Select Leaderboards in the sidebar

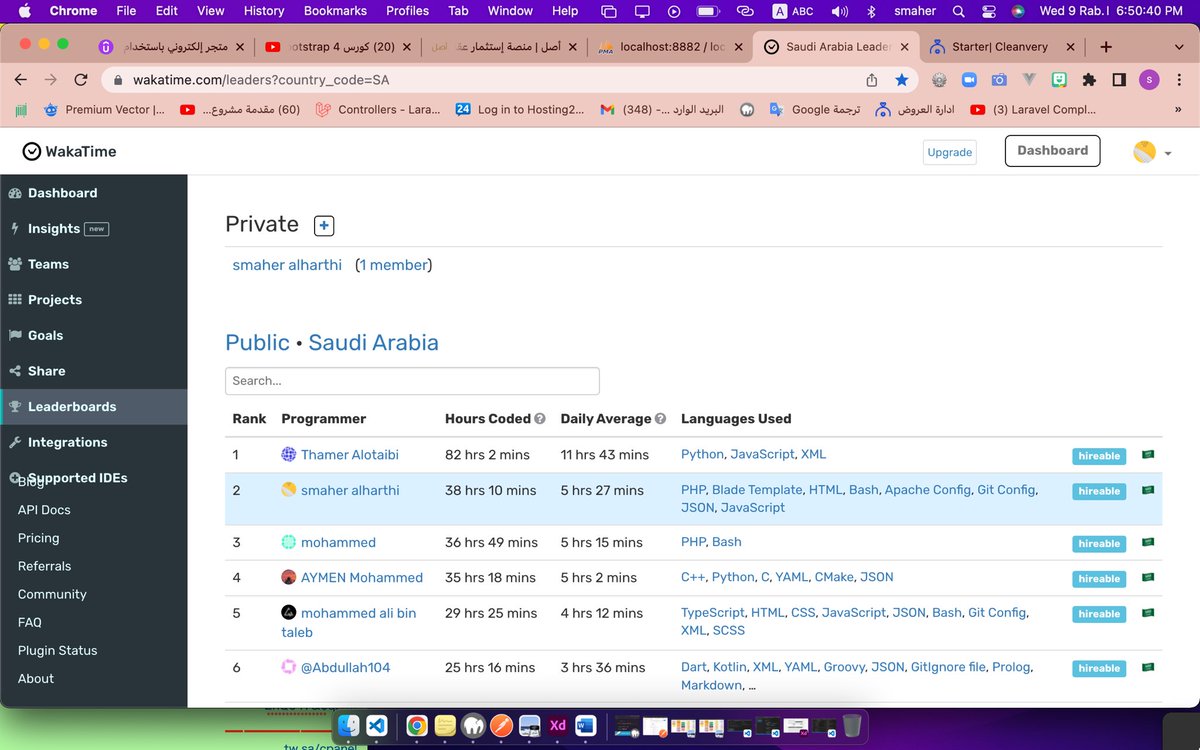click(x=93, y=407)
